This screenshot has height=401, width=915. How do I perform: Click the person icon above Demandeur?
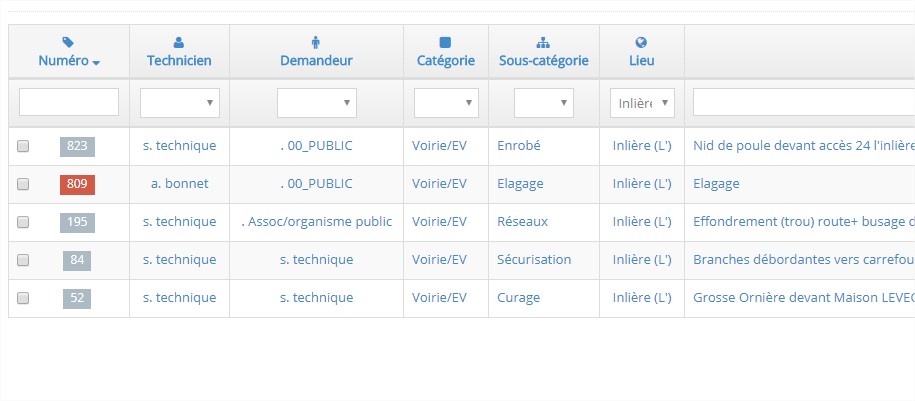pos(316,43)
